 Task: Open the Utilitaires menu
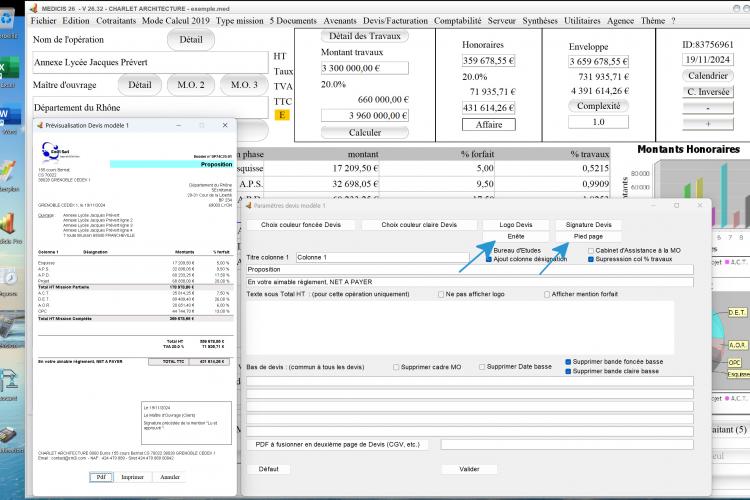(582, 21)
